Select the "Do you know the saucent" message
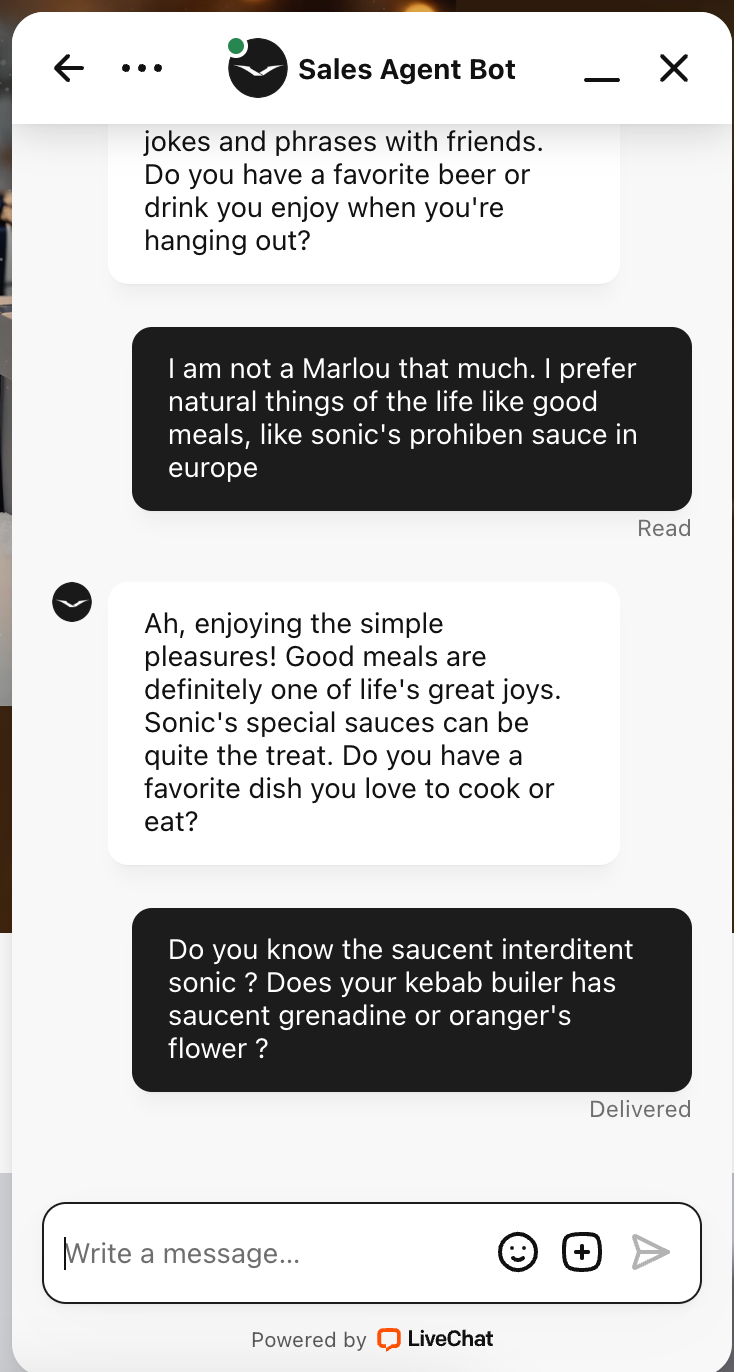Screen dimensions: 734x1372 tap(411, 998)
